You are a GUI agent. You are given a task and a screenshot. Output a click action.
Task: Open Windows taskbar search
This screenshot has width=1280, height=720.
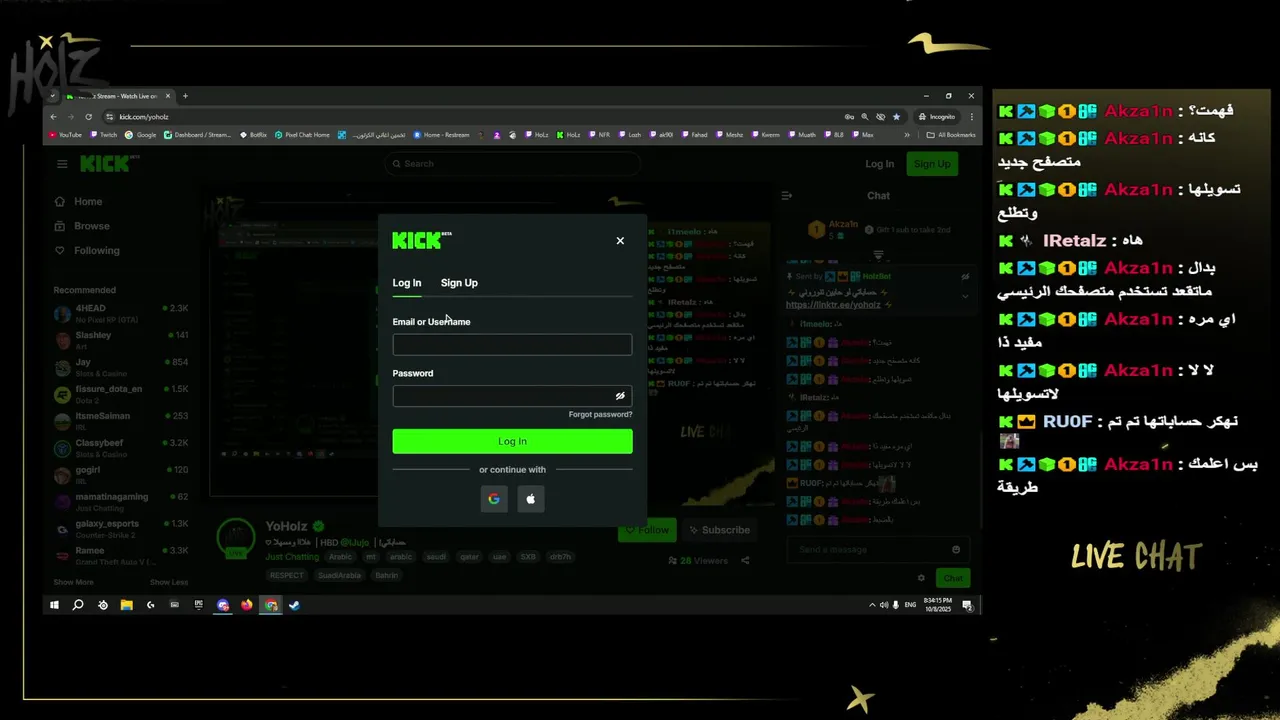78,605
